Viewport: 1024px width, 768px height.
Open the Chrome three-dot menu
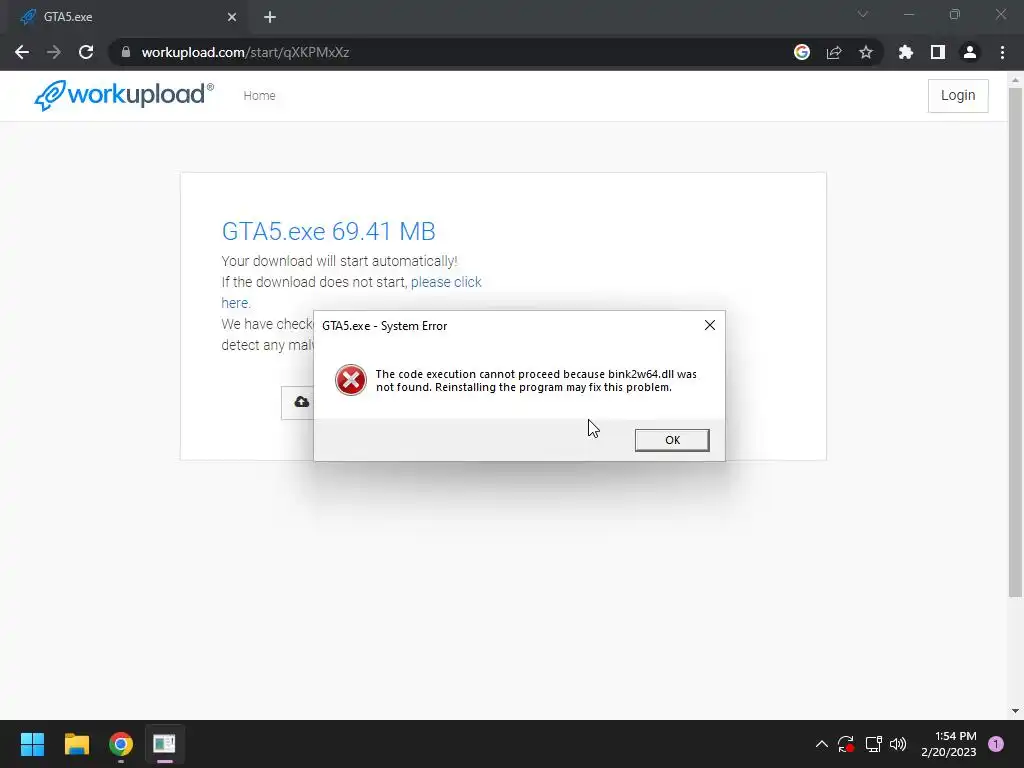(1002, 52)
